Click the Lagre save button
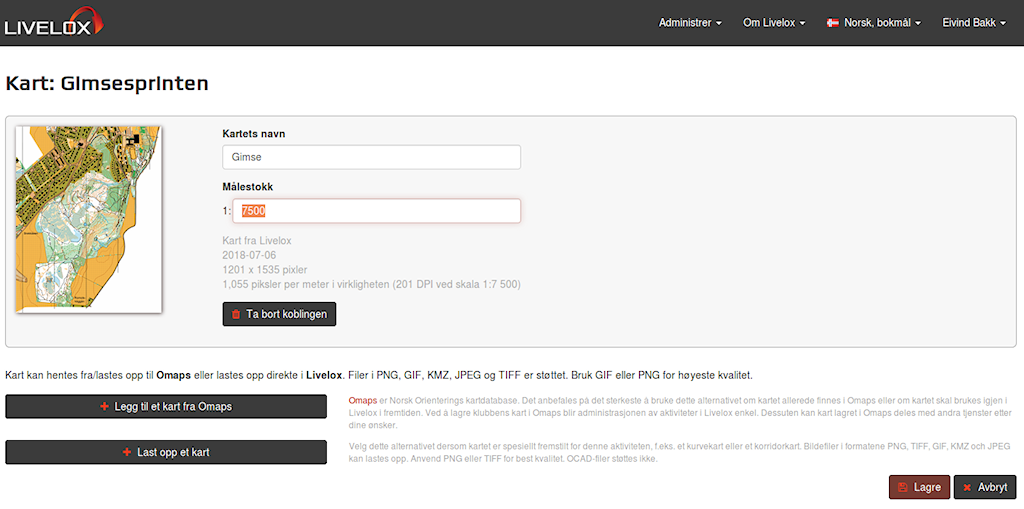Image resolution: width=1024 pixels, height=509 pixels. [x=920, y=487]
